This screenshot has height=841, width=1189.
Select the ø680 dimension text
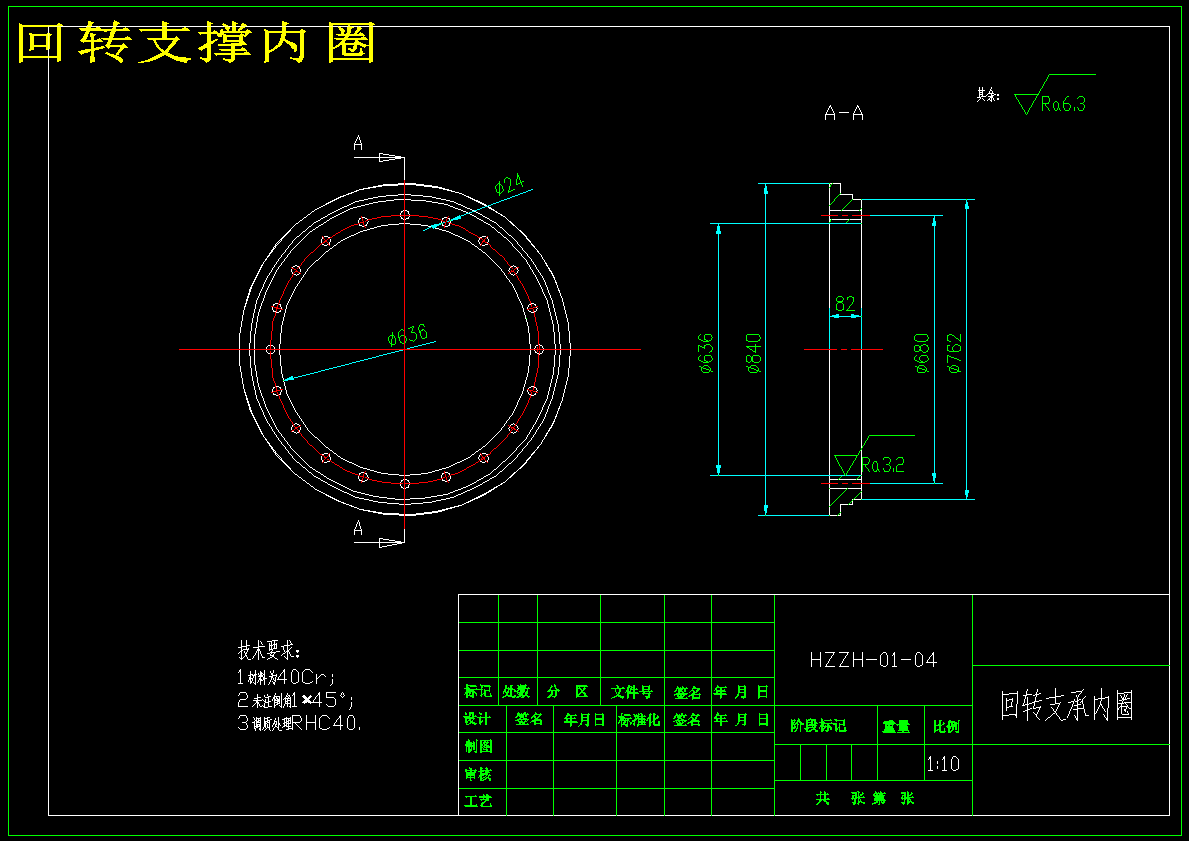coord(922,353)
